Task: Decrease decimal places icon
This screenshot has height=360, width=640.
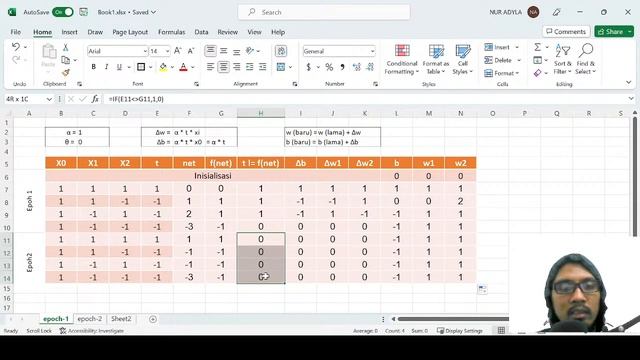Action: click(x=370, y=67)
